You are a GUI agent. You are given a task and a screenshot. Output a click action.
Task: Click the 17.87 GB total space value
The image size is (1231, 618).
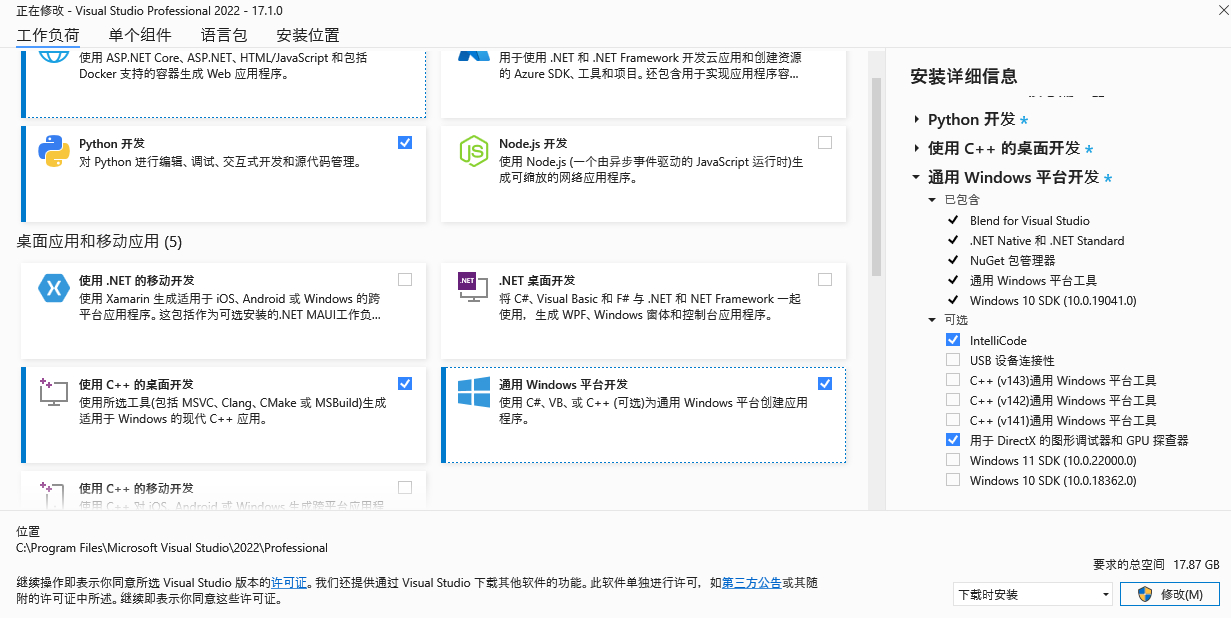coord(1196,564)
